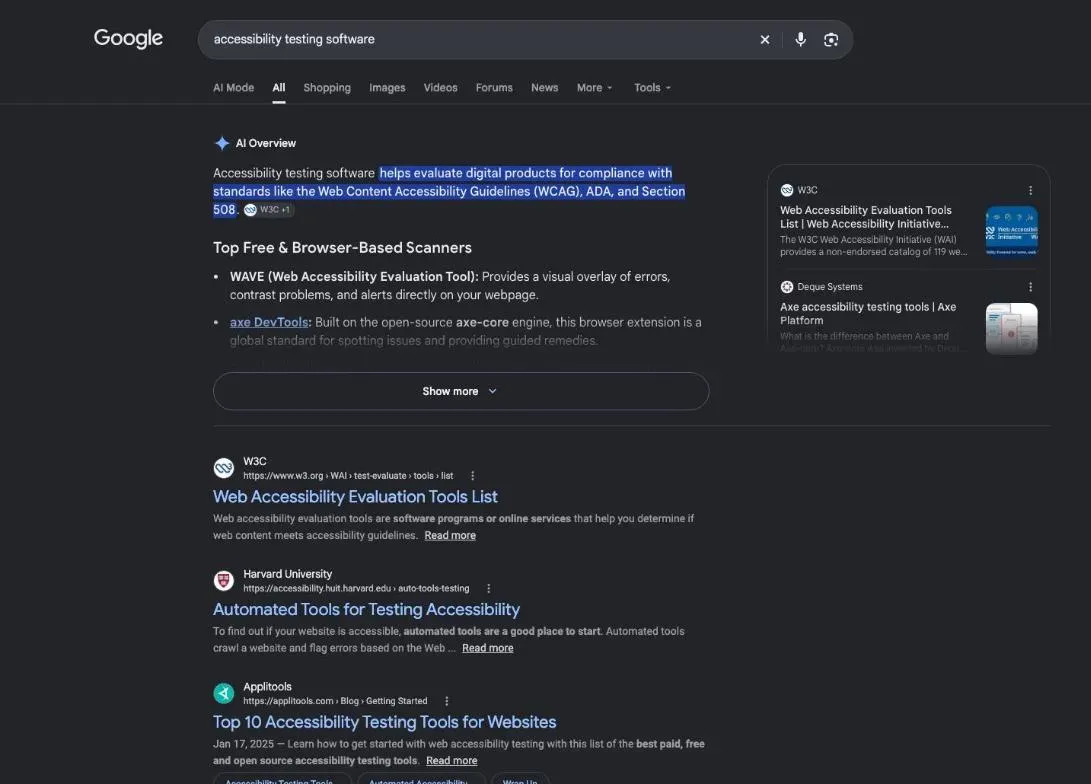Open the three-dot menu for W3C result
The height and width of the screenshot is (784, 1091).
(472, 476)
